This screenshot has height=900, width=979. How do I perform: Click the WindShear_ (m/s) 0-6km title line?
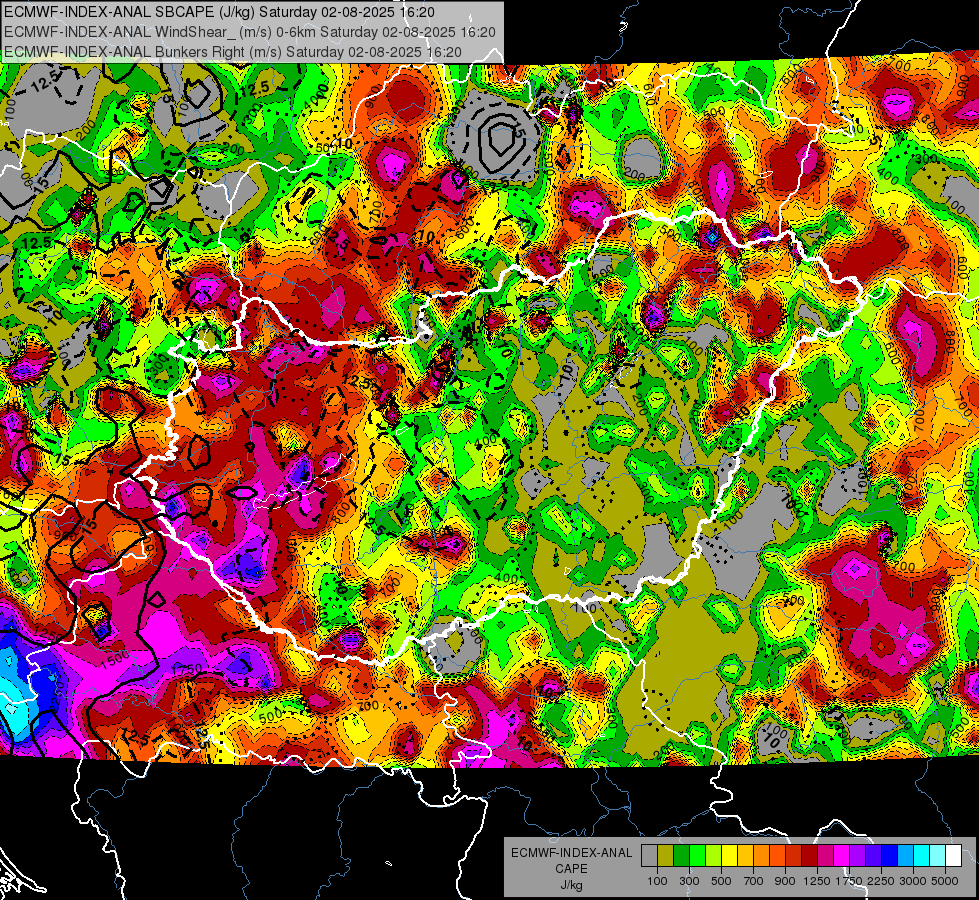(250, 32)
